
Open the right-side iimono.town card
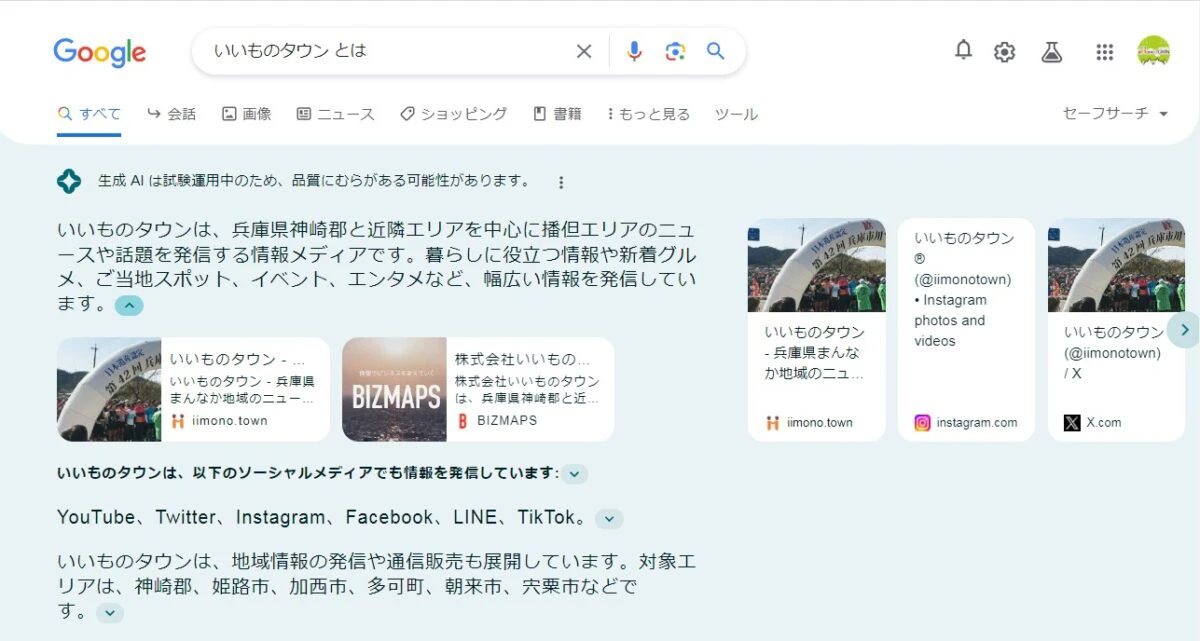point(816,330)
